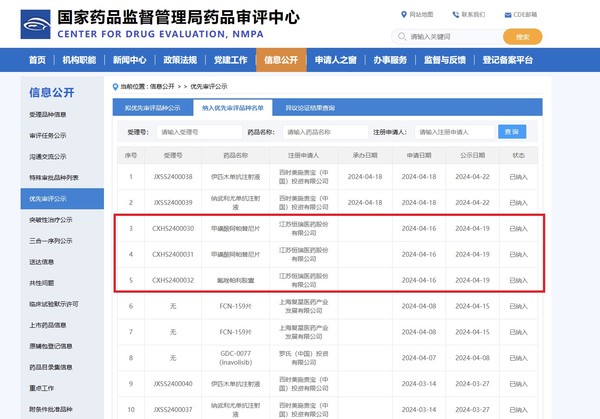Go to 首页 in the navigation bar

coord(37,60)
